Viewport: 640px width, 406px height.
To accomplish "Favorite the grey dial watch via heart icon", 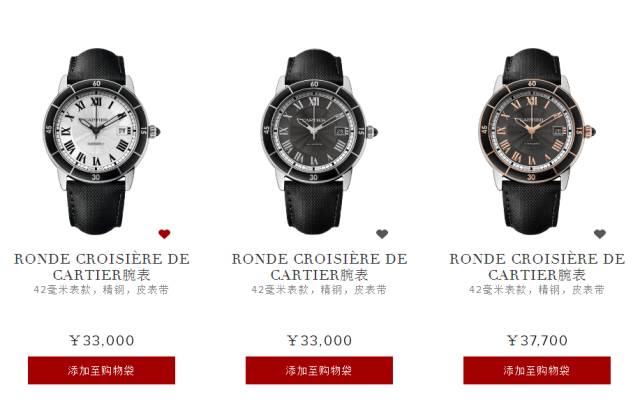I will coord(382,234).
